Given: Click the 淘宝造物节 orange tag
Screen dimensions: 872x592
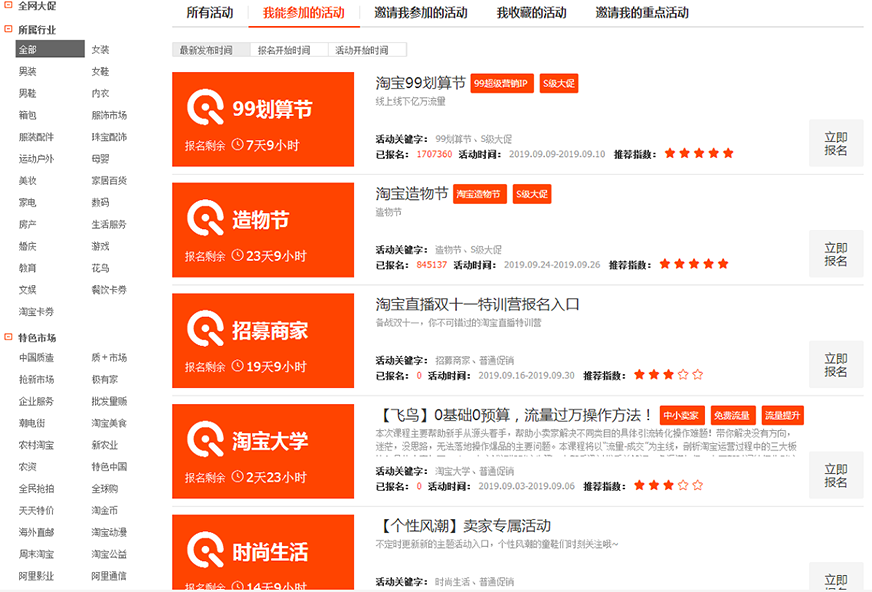Looking at the screenshot, I should [x=479, y=194].
